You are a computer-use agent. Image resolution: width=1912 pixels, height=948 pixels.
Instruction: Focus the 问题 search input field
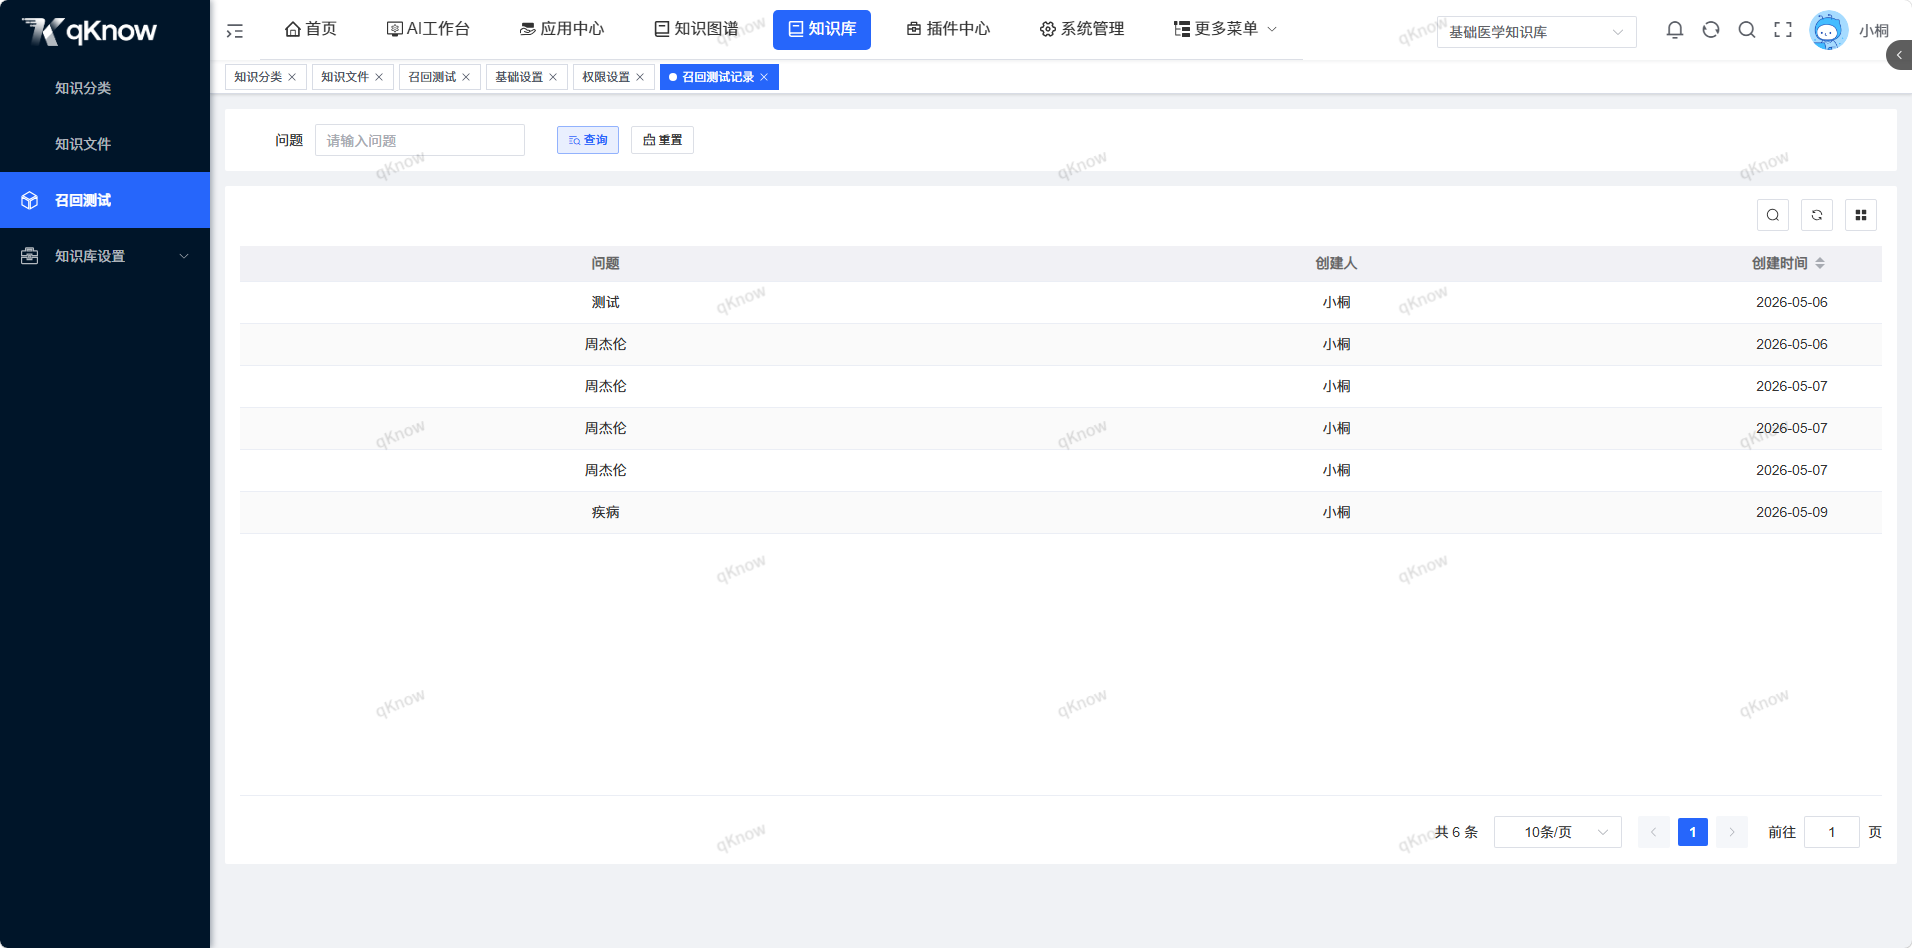point(420,140)
